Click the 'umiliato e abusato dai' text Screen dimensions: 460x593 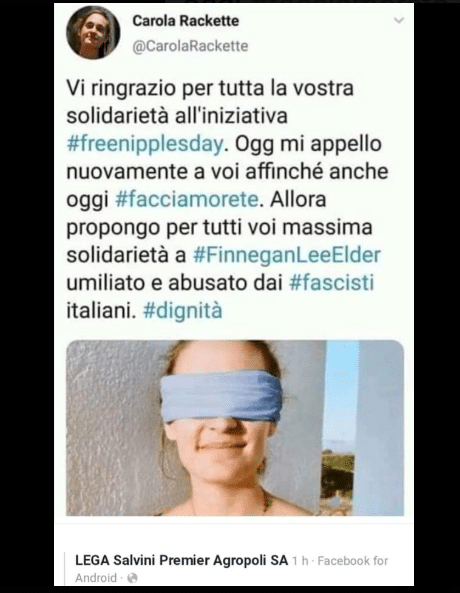(x=175, y=283)
